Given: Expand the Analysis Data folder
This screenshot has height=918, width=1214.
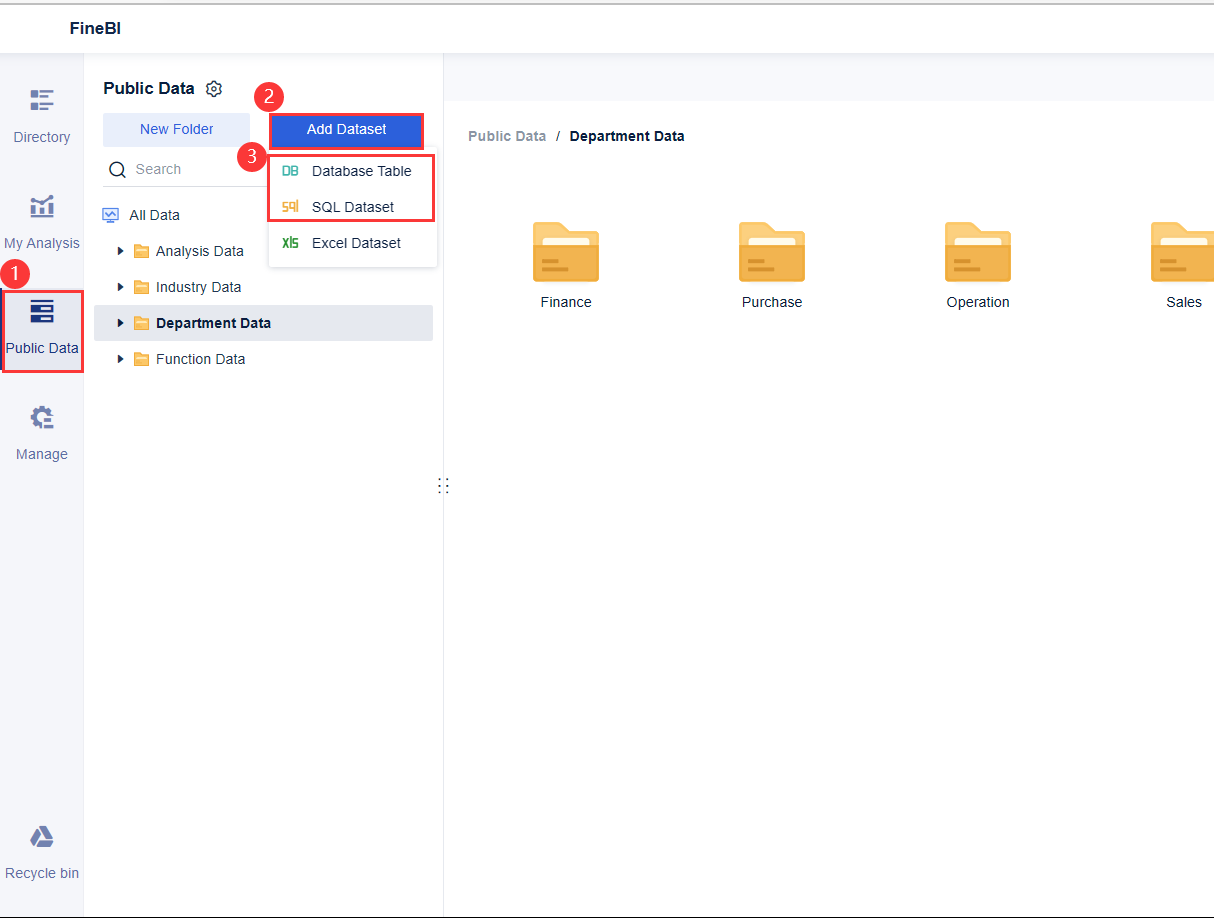Looking at the screenshot, I should coord(120,250).
